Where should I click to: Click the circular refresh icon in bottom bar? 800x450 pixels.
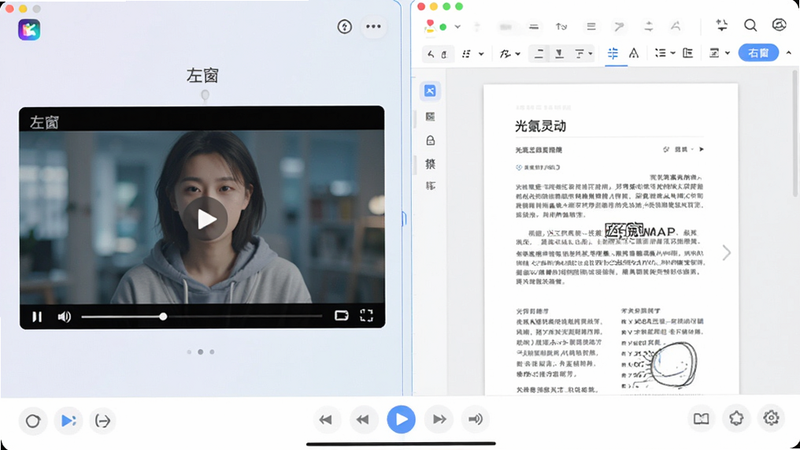click(33, 421)
